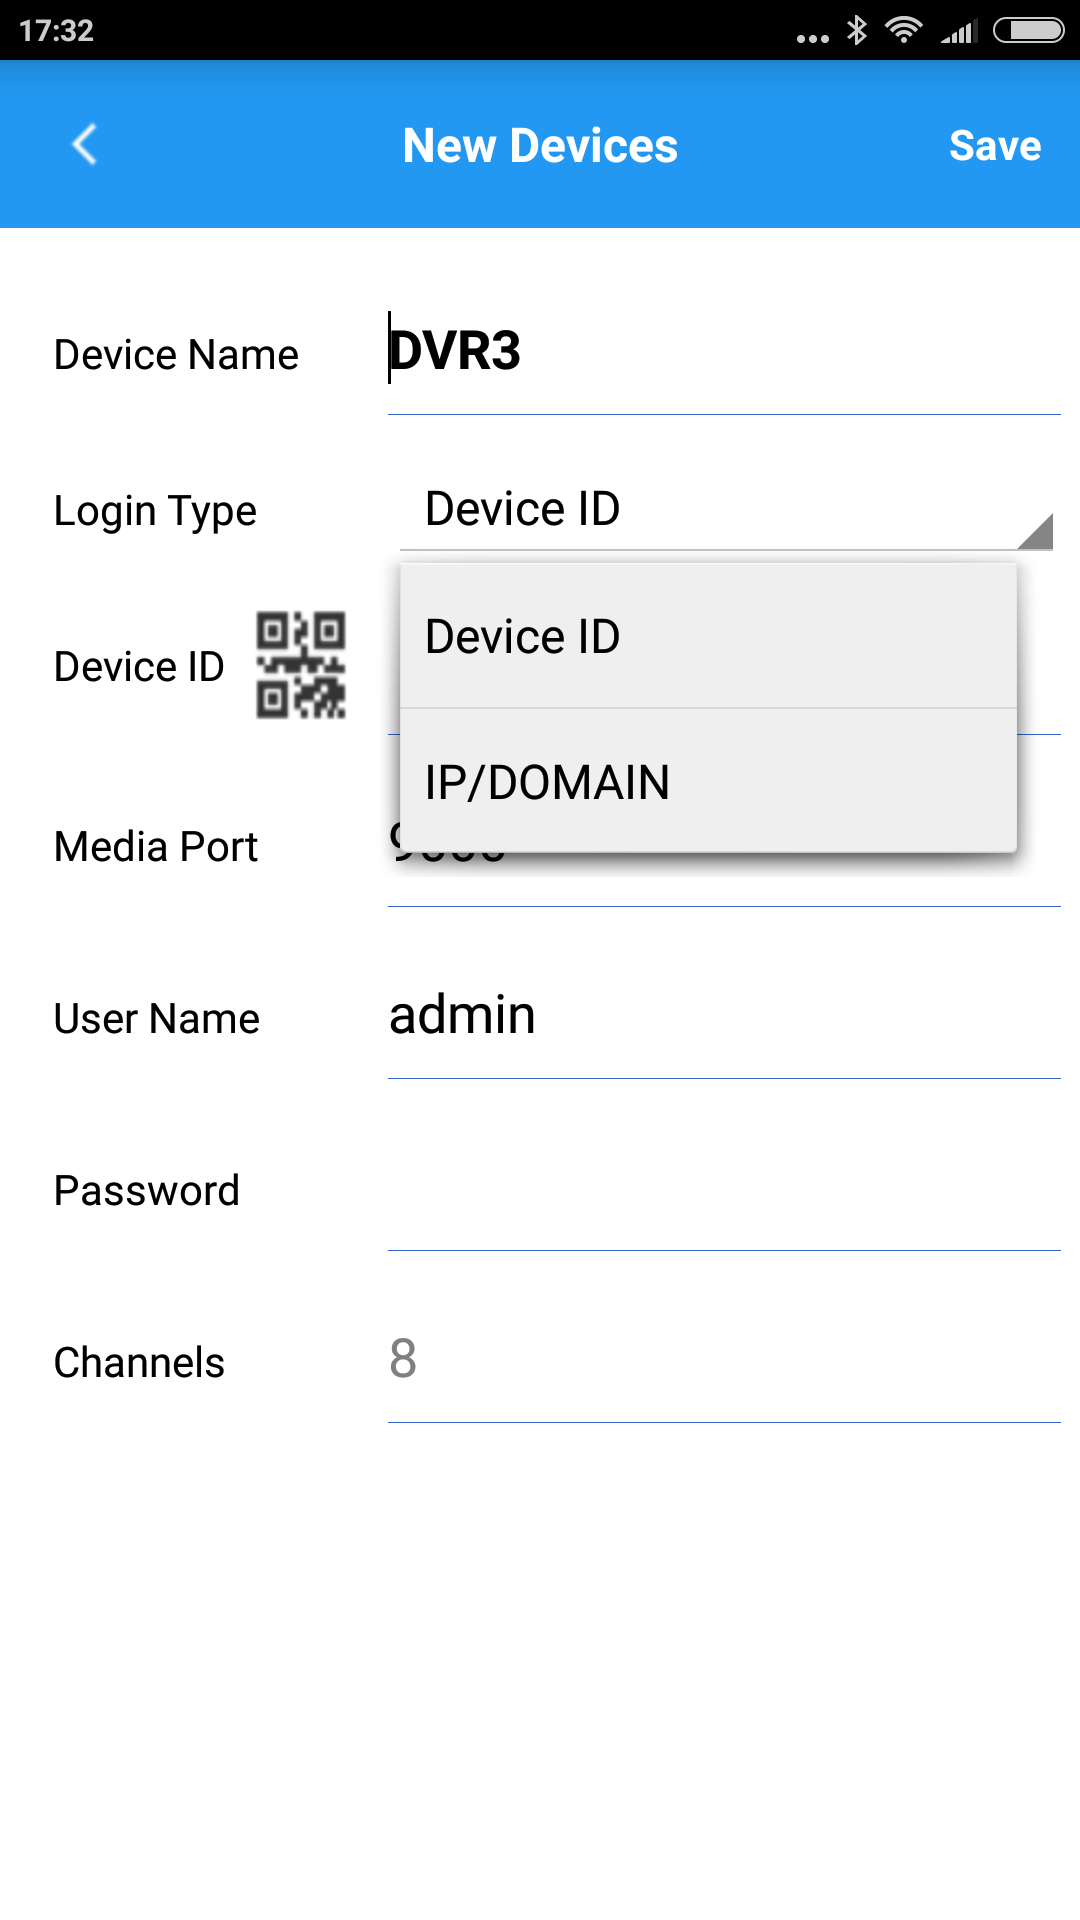1080x1920 pixels.
Task: Tap the back arrow icon
Action: (x=85, y=145)
